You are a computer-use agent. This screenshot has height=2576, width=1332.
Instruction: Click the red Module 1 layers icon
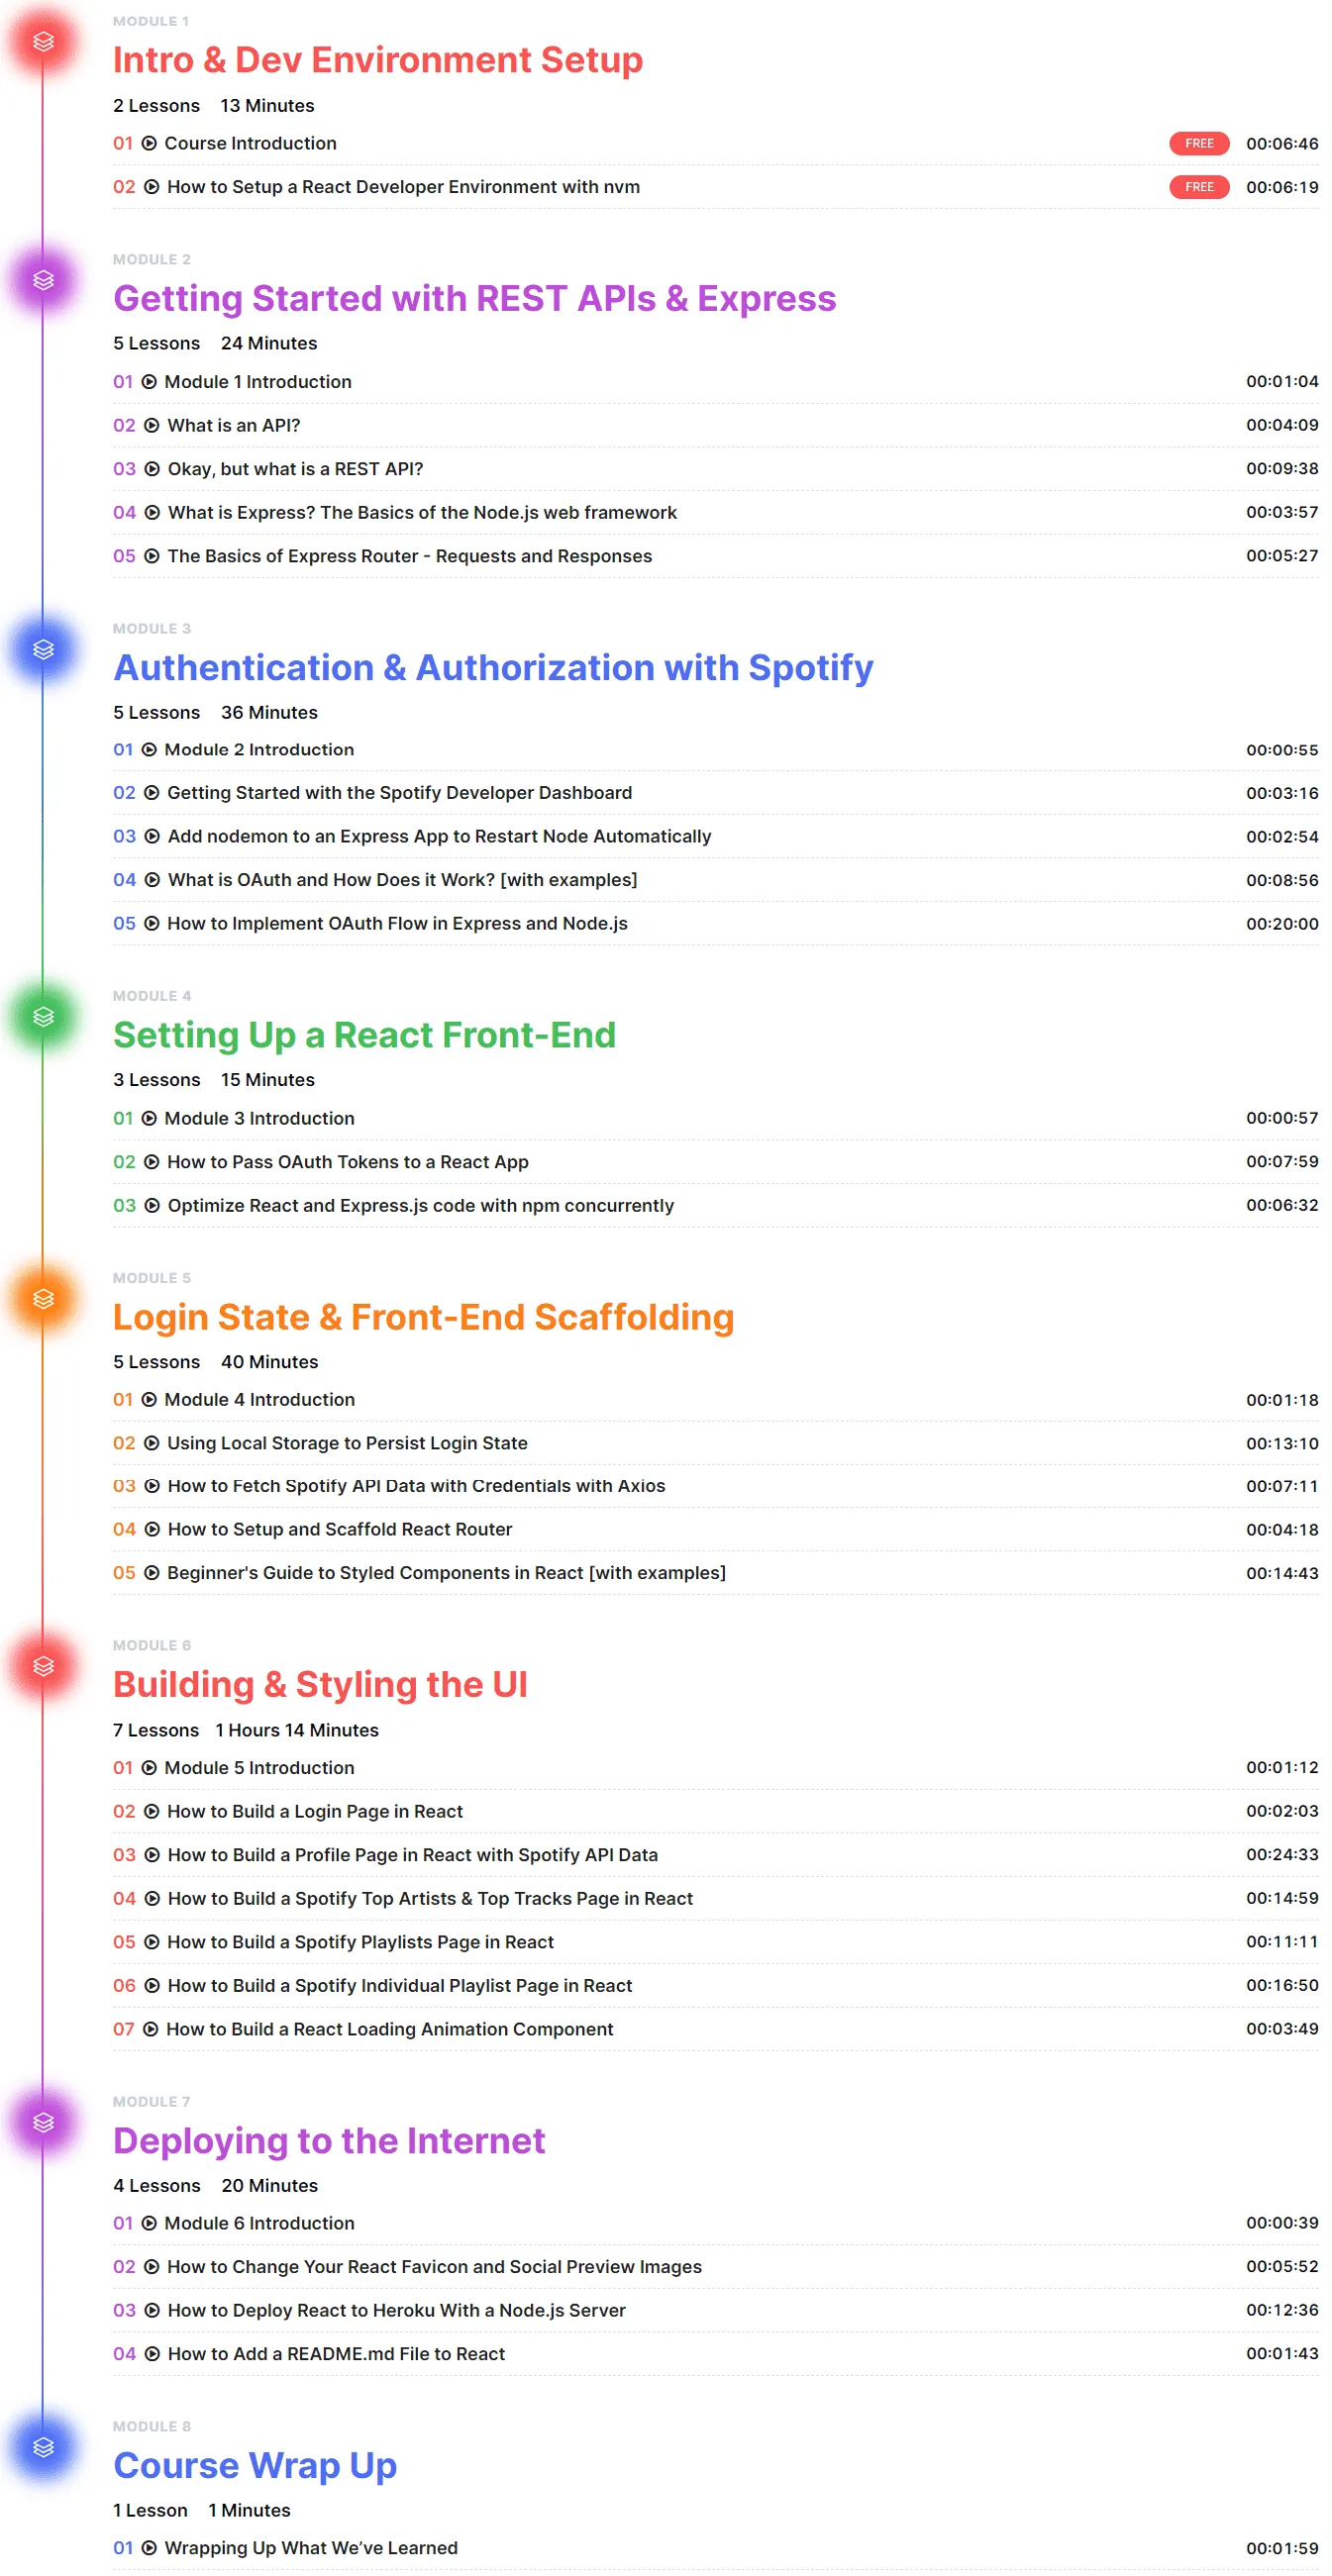[x=43, y=42]
